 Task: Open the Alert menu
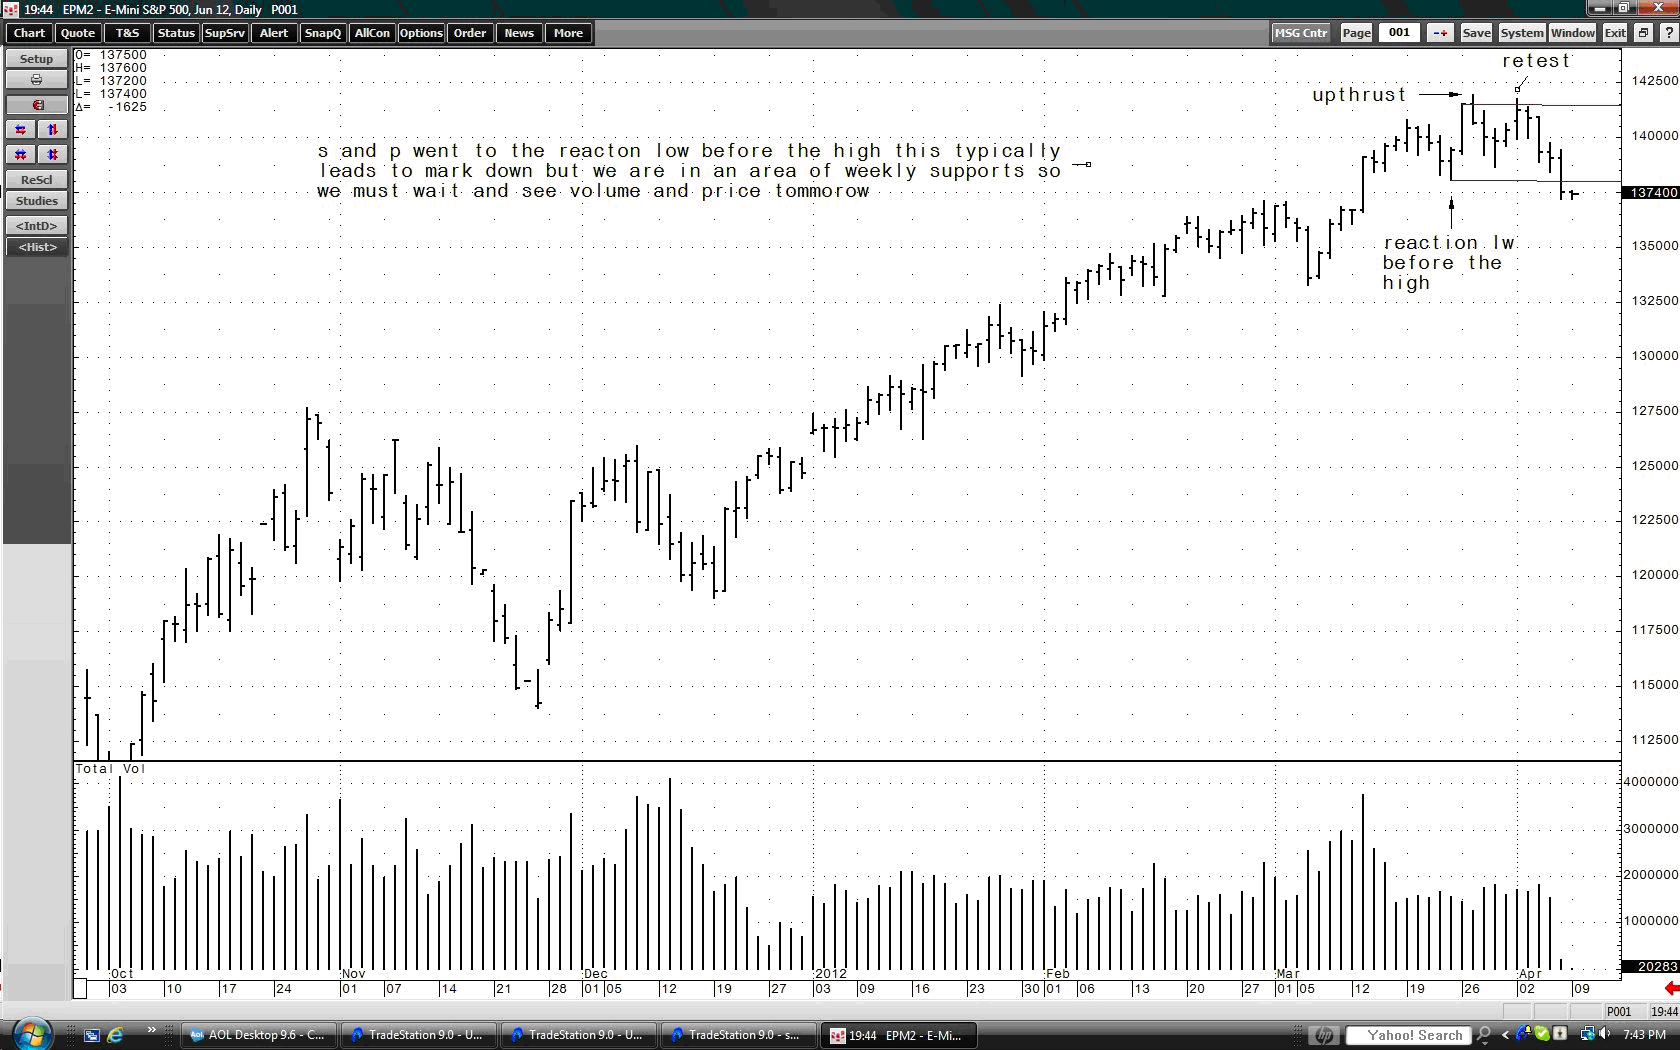[273, 33]
